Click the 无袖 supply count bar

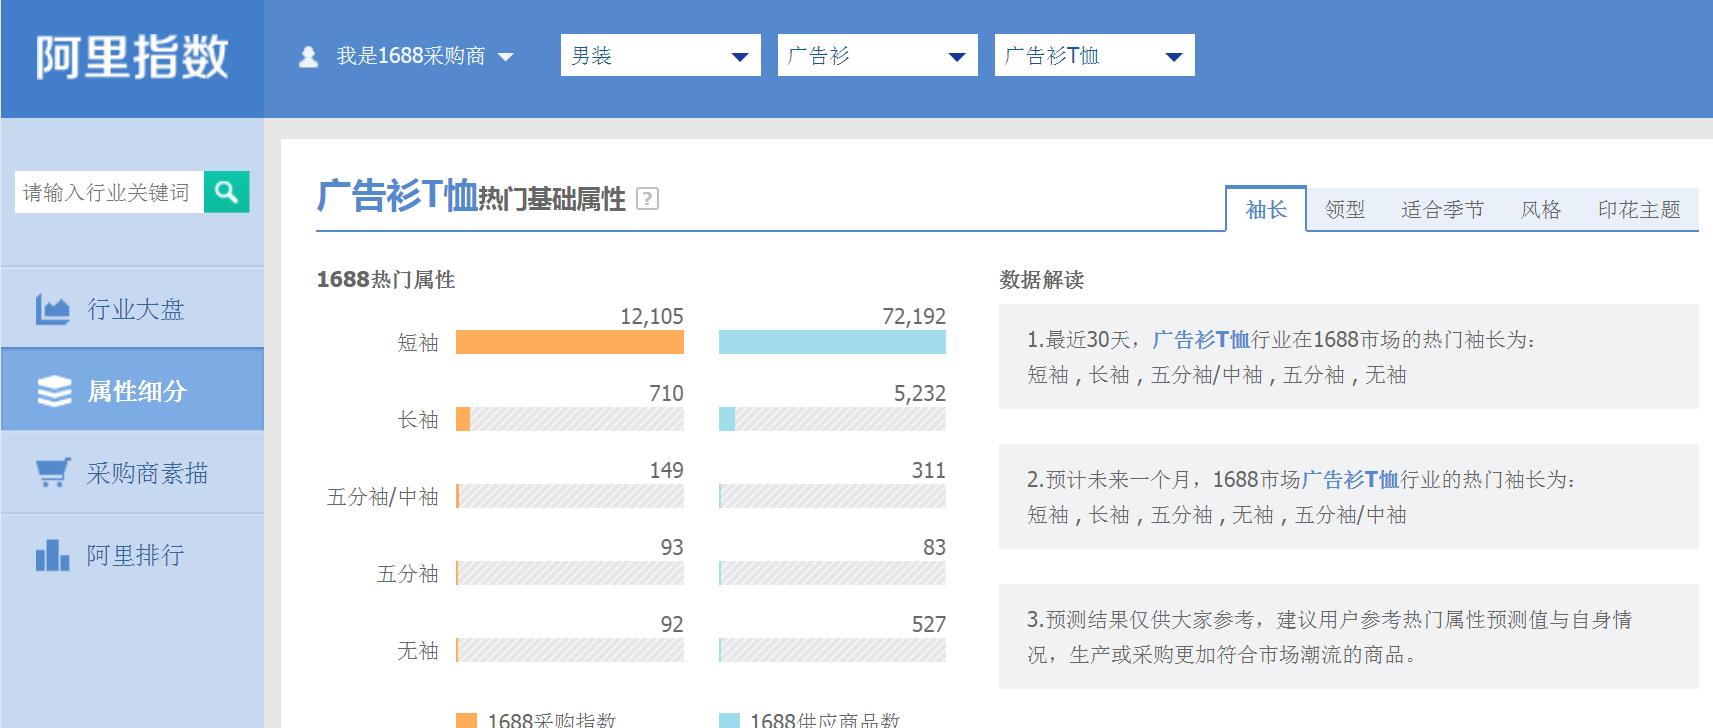point(832,650)
